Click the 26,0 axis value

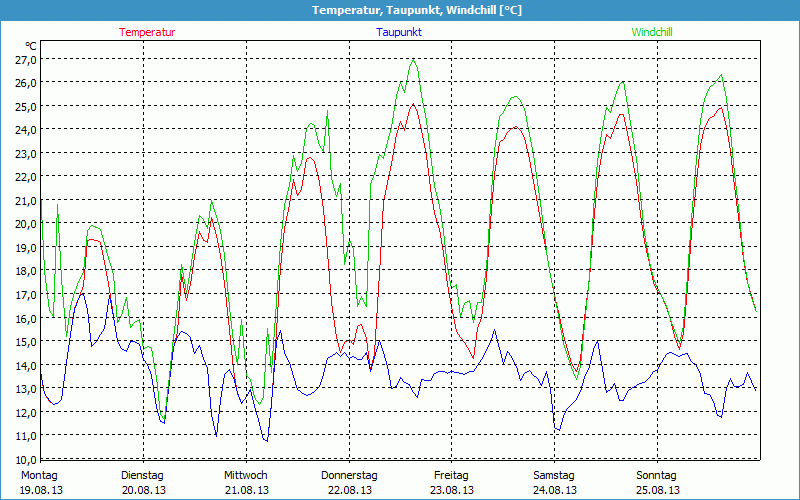[x=25, y=83]
